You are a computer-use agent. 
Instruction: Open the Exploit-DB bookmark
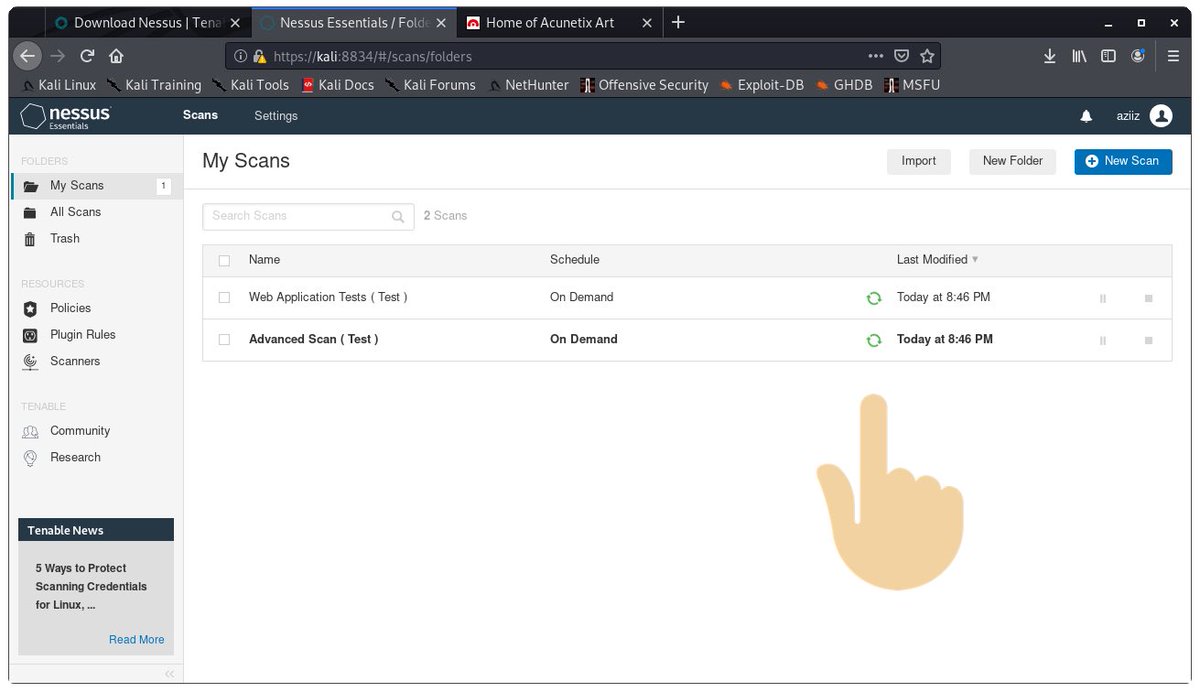tap(761, 85)
